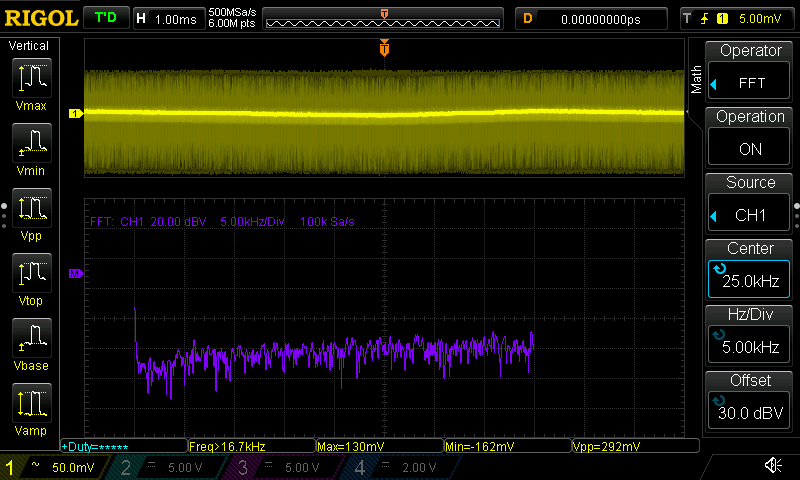Click the left measurement menu page dots
This screenshot has width=800, height=480.
point(4,215)
